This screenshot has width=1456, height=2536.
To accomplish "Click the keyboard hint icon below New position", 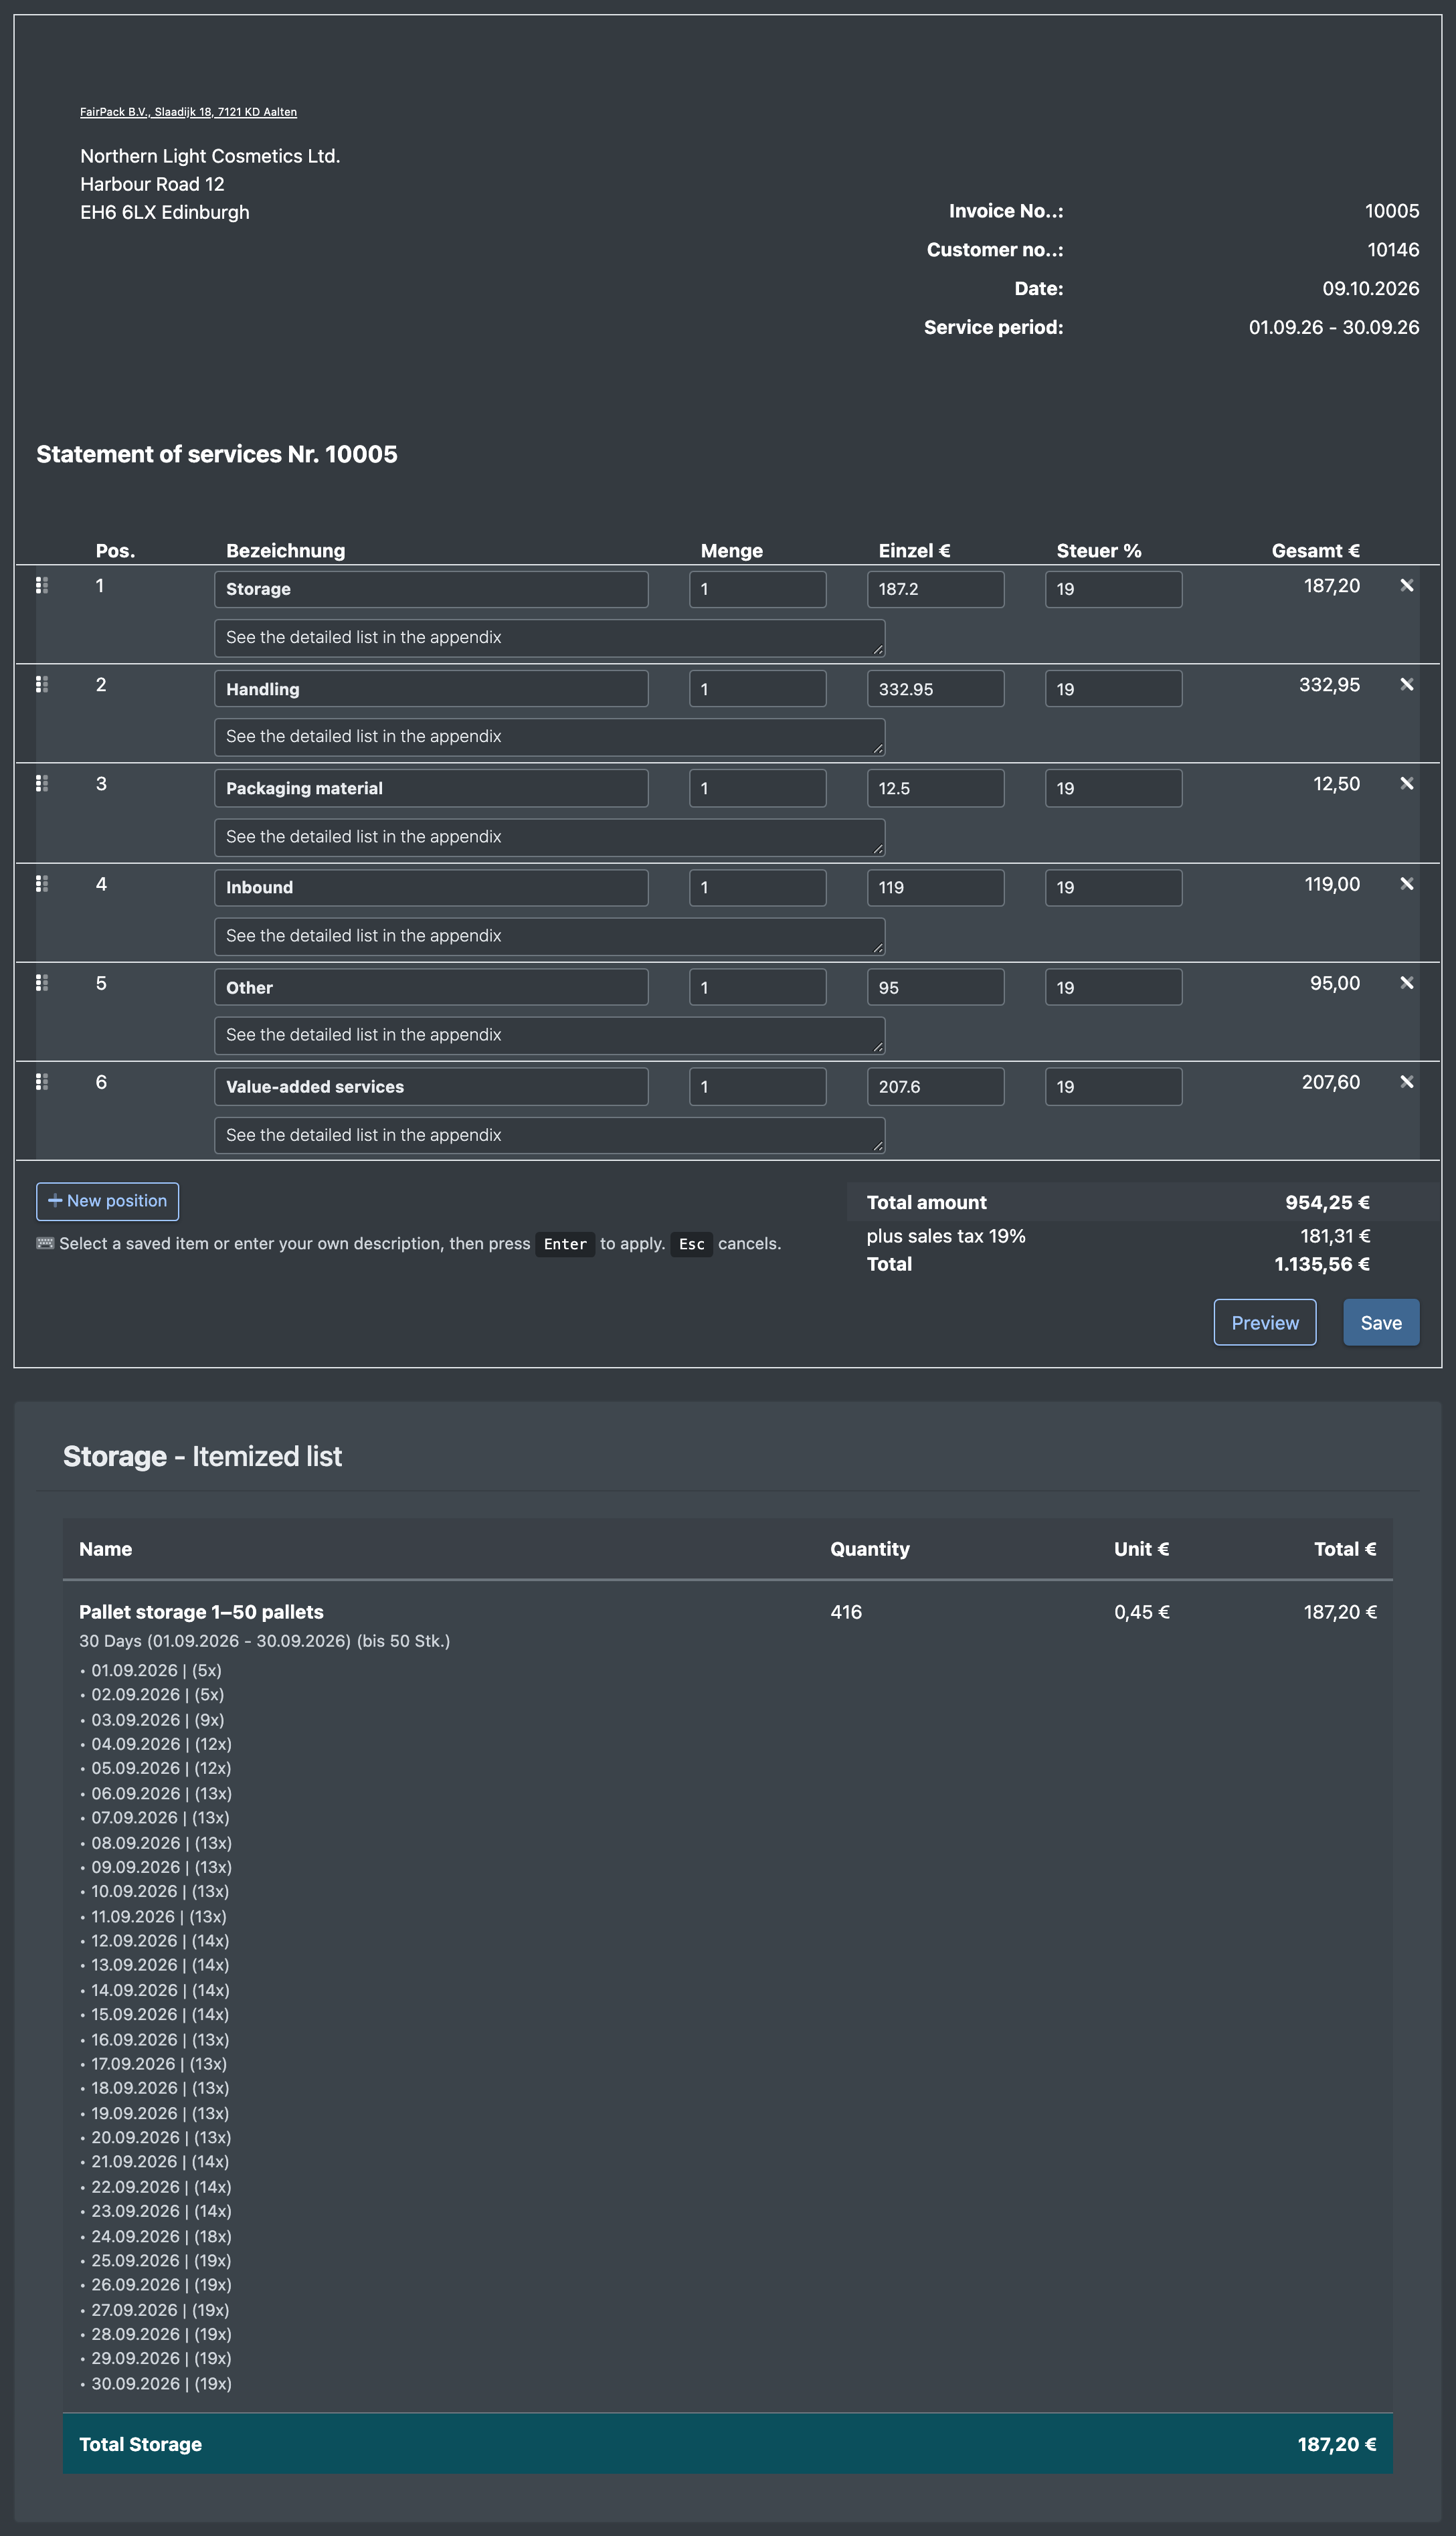I will click(x=45, y=1243).
